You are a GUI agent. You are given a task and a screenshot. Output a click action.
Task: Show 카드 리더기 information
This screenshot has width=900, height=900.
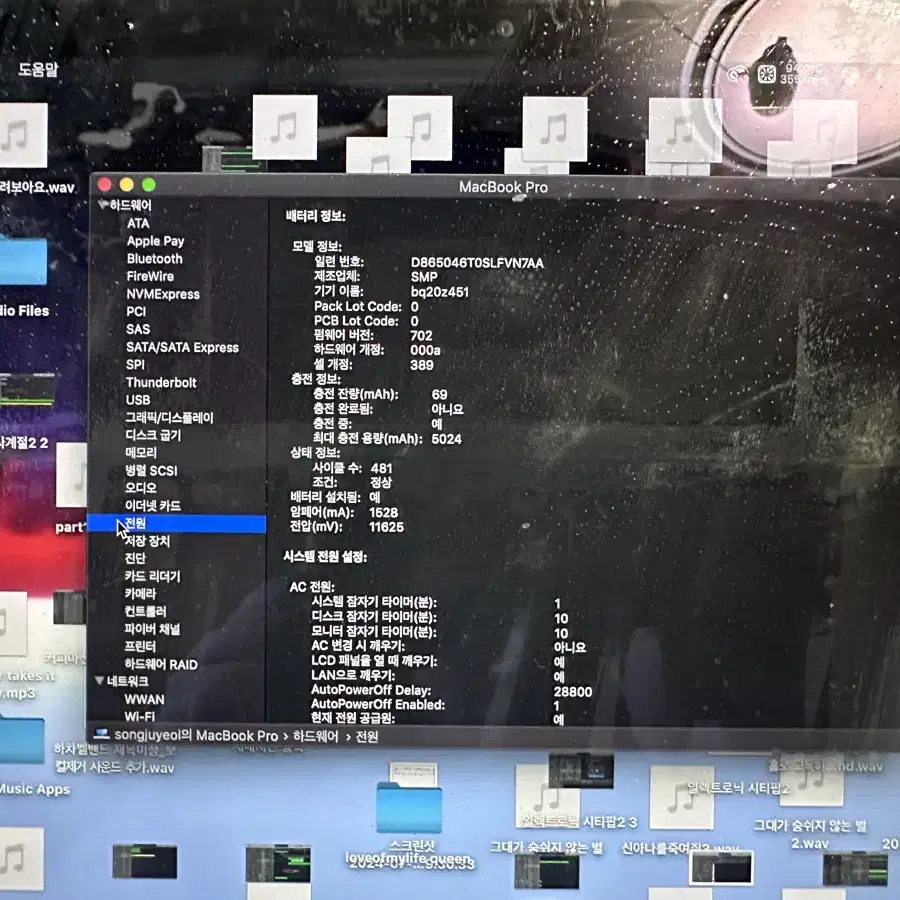153,576
